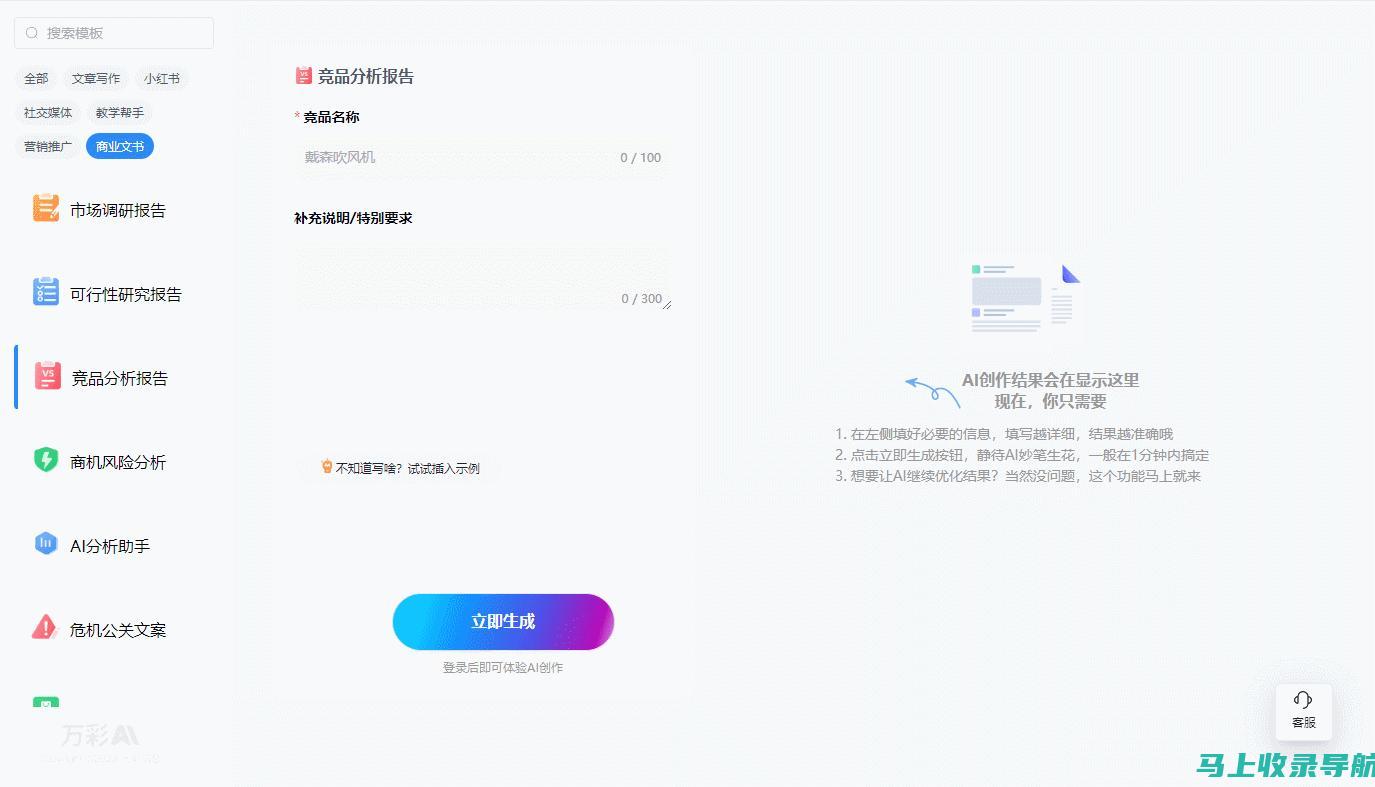Click the VS icon beside 竞品分析报告 heading
This screenshot has height=787, width=1375.
click(304, 75)
